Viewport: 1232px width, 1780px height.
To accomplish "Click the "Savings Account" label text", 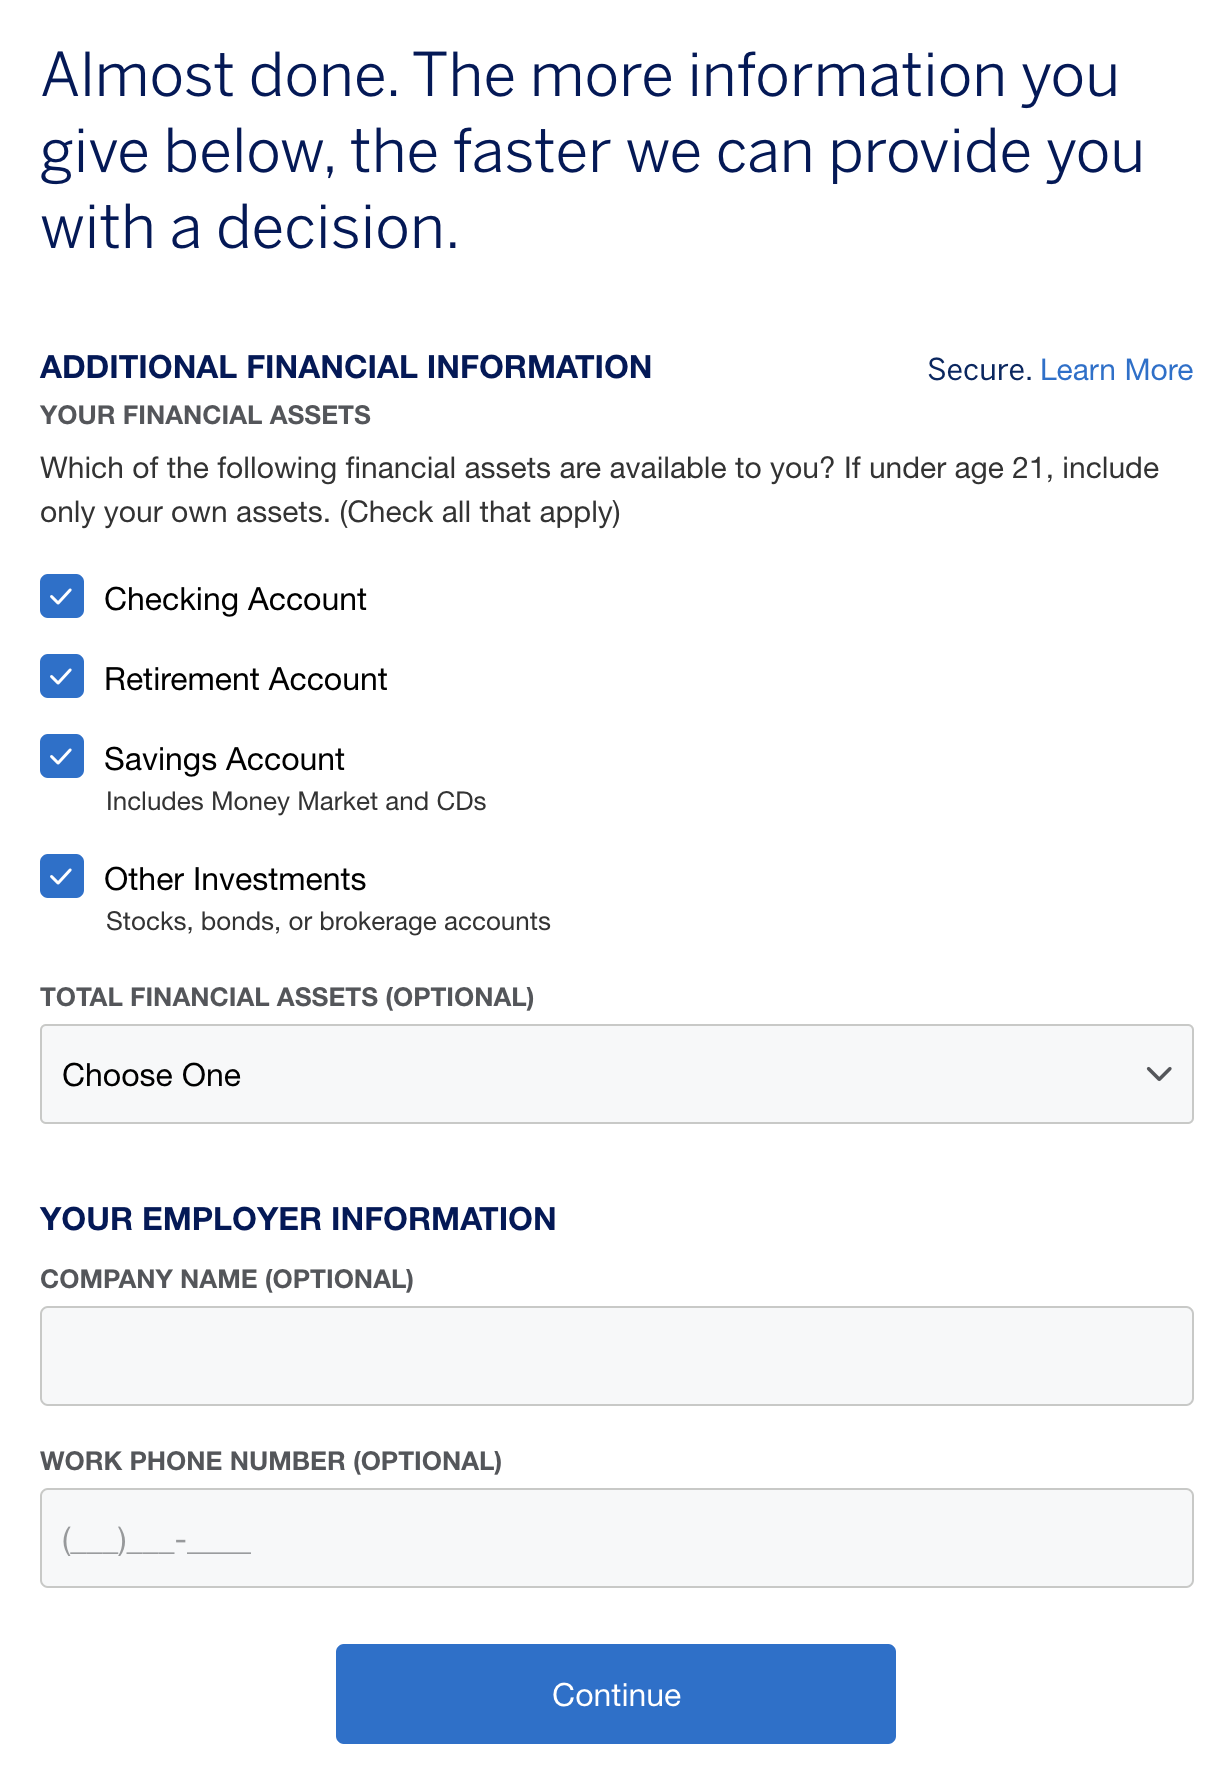I will 224,759.
